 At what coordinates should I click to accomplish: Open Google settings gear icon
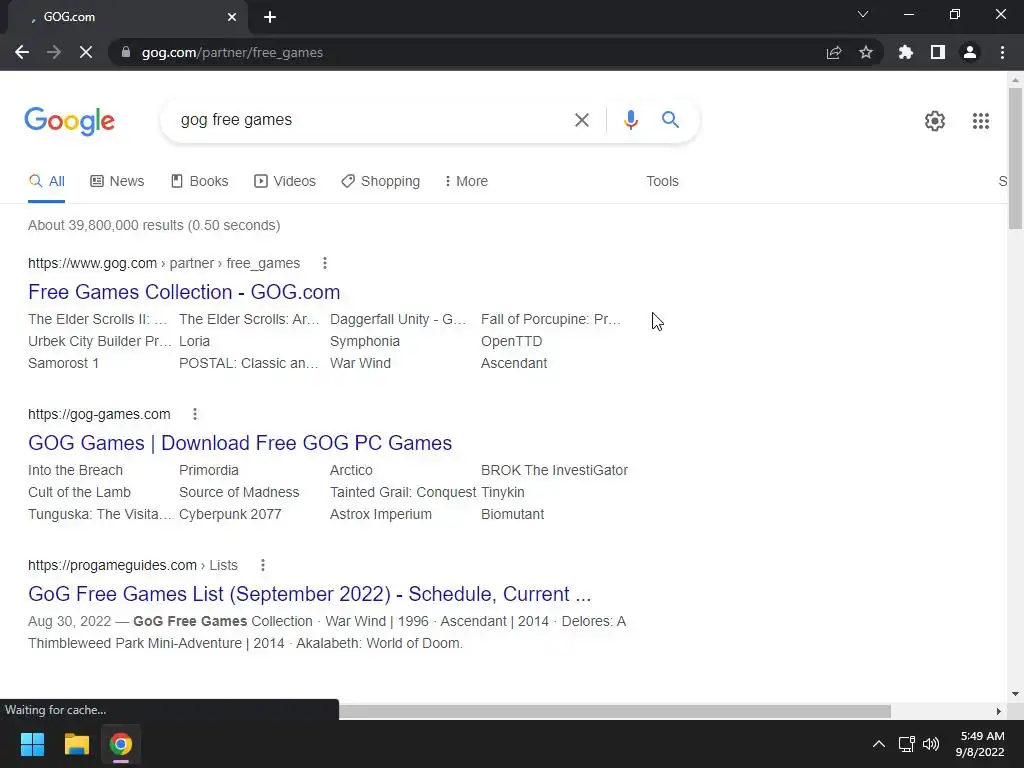click(x=935, y=121)
